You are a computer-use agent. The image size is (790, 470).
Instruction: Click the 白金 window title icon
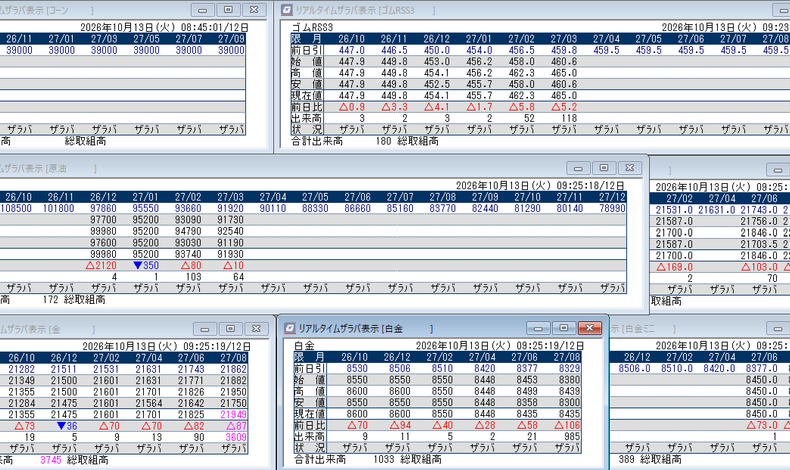pyautogui.click(x=290, y=328)
